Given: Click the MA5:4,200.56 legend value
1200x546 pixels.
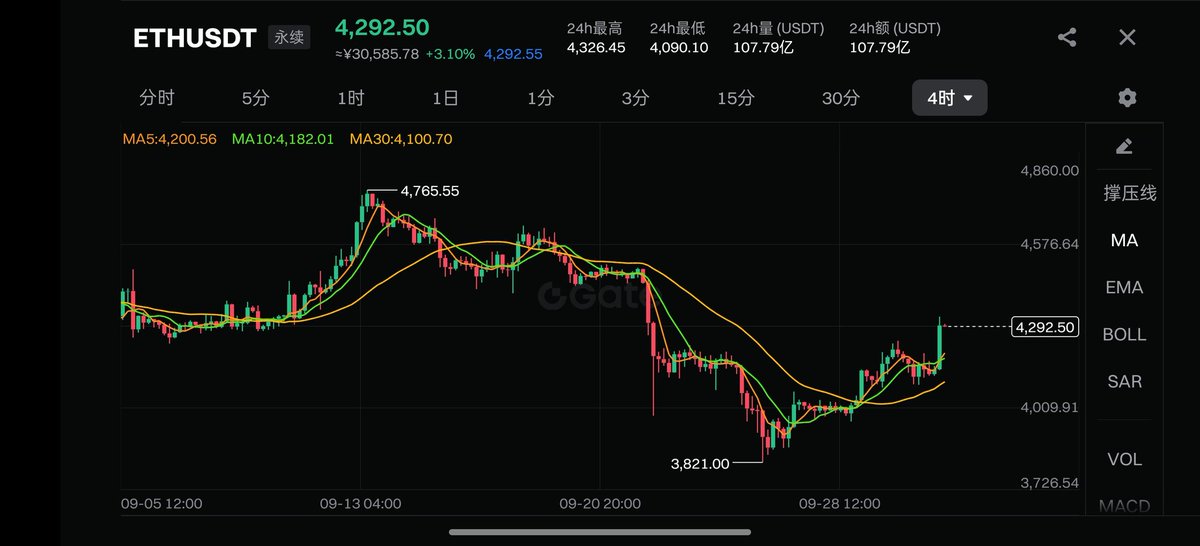Looking at the screenshot, I should coord(170,139).
